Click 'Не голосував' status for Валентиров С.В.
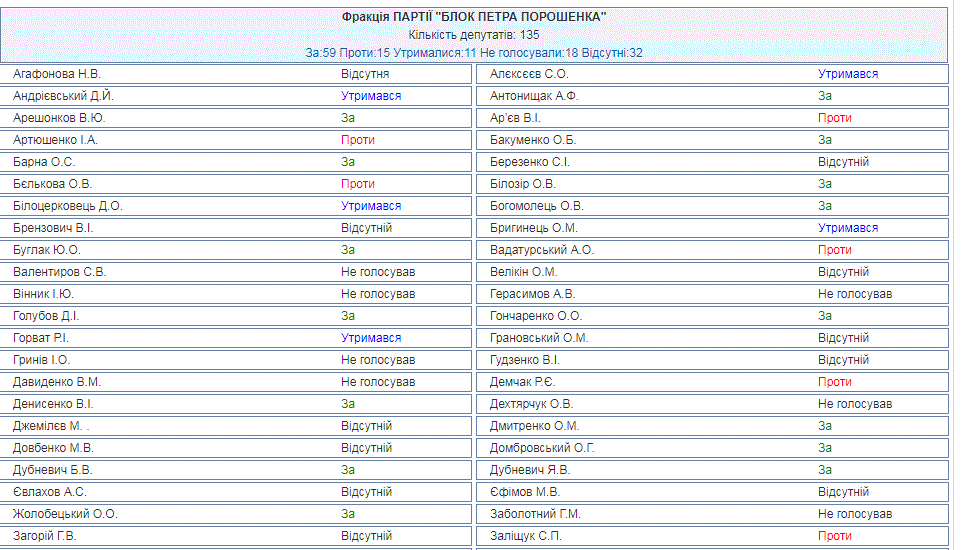973x550 pixels. pos(378,272)
